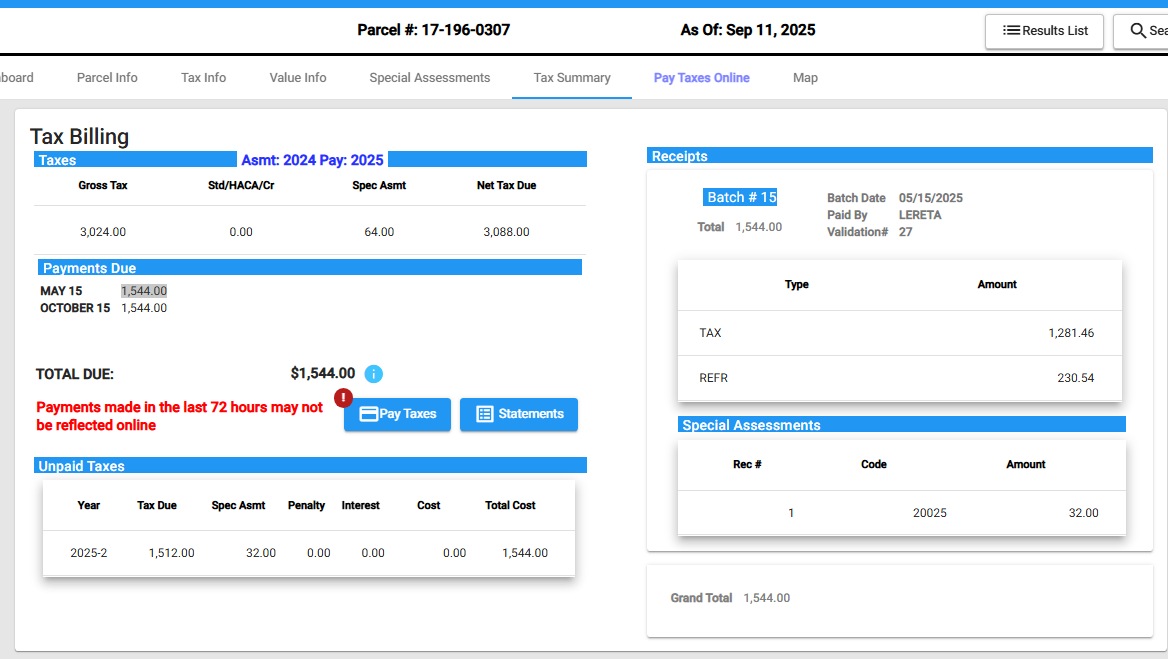Click the REFR receipt row

coord(899,378)
